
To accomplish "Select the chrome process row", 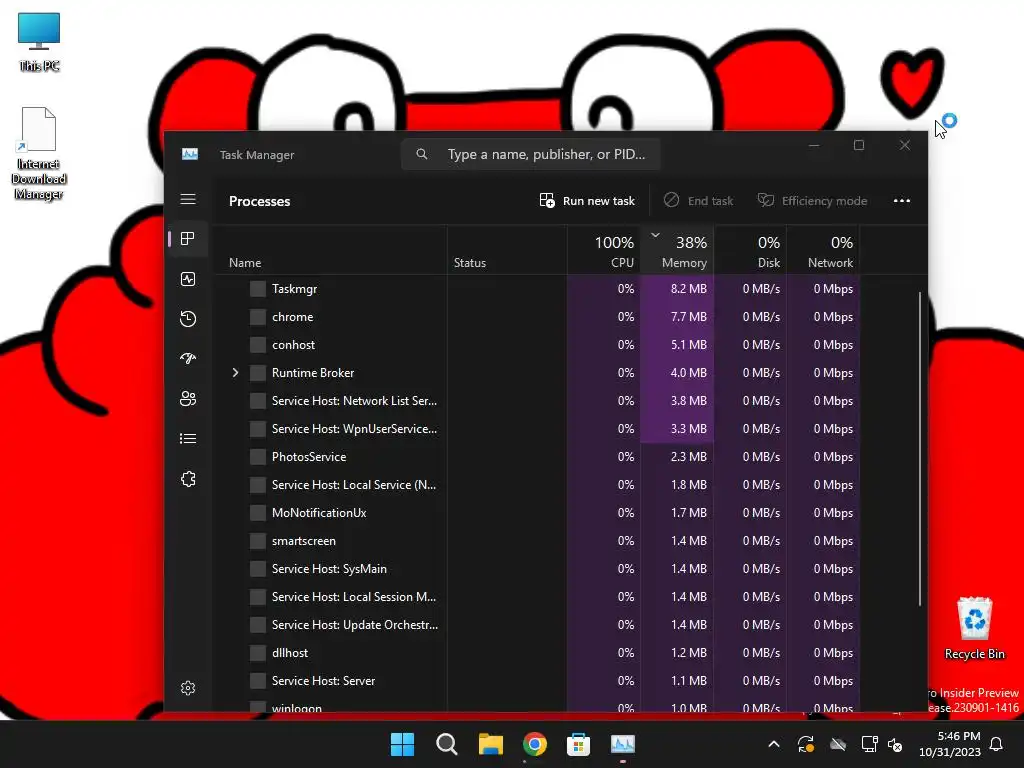I will 537,317.
